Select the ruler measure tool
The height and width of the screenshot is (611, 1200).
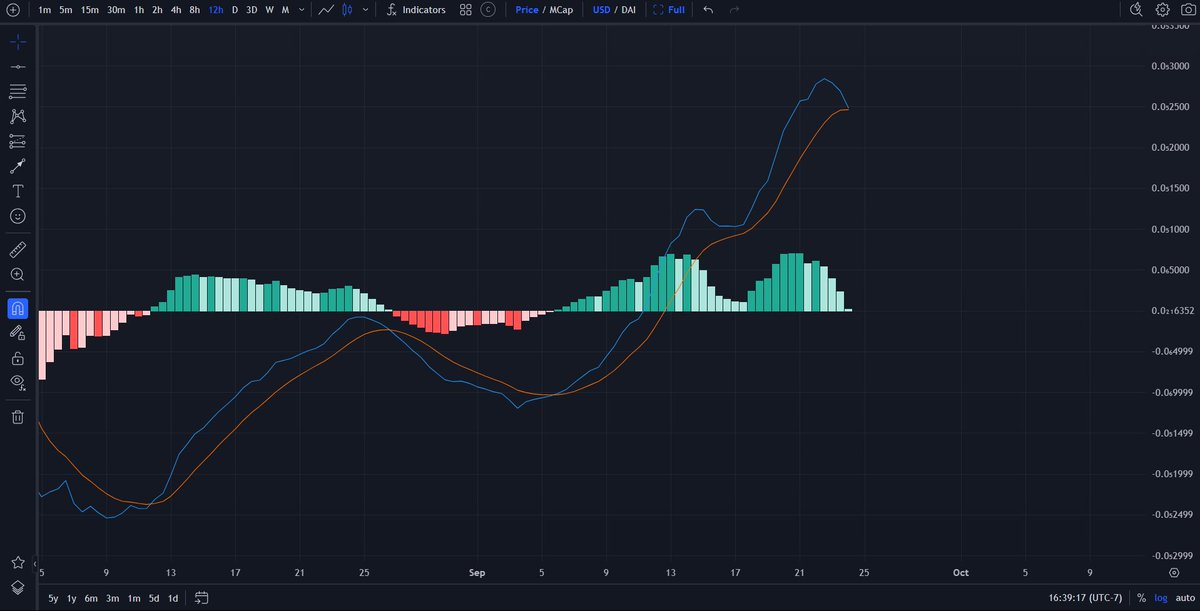click(x=18, y=249)
